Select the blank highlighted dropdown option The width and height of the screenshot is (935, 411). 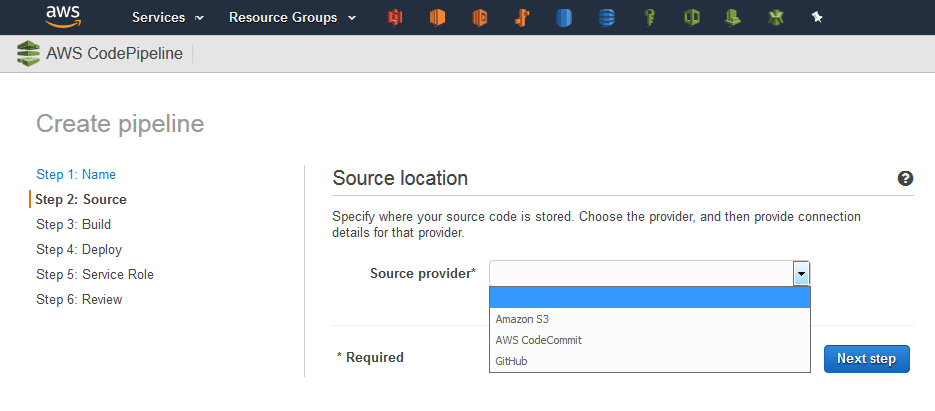coord(649,298)
